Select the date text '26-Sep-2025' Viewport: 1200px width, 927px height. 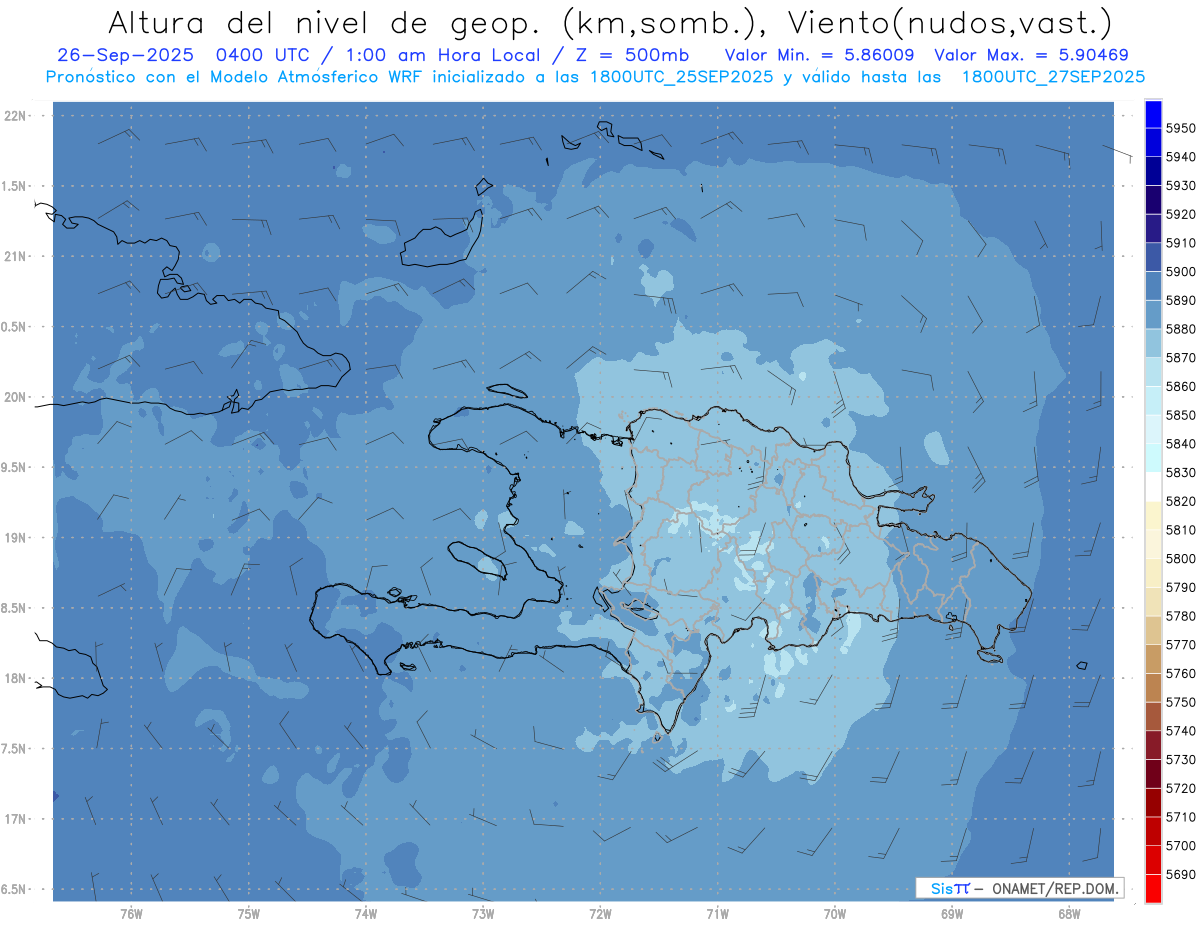click(124, 55)
